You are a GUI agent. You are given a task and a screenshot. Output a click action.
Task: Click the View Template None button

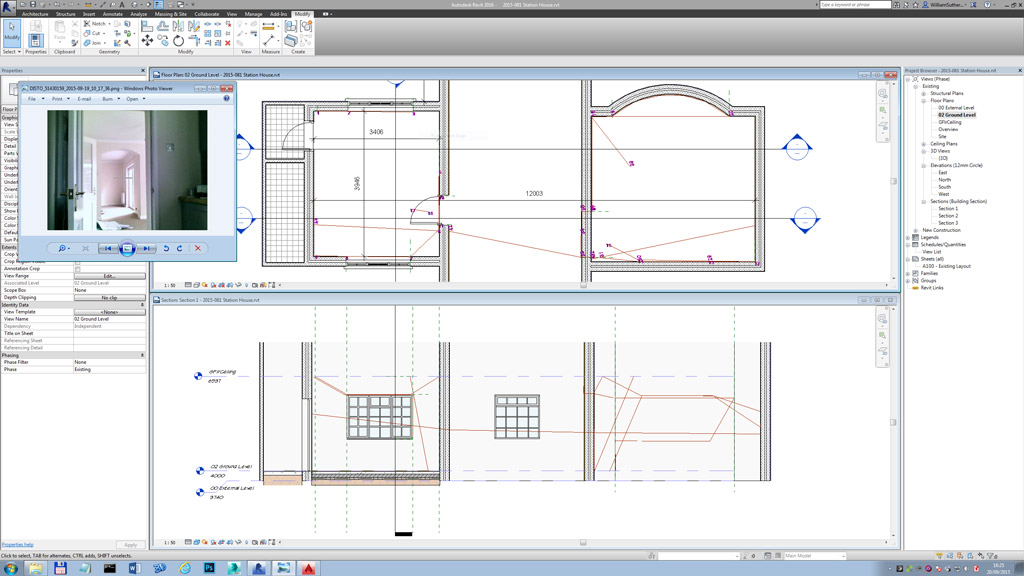(x=110, y=312)
